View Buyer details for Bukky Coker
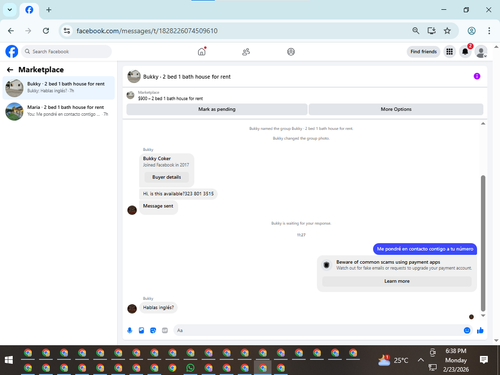This screenshot has height=375, width=500. pos(166,177)
